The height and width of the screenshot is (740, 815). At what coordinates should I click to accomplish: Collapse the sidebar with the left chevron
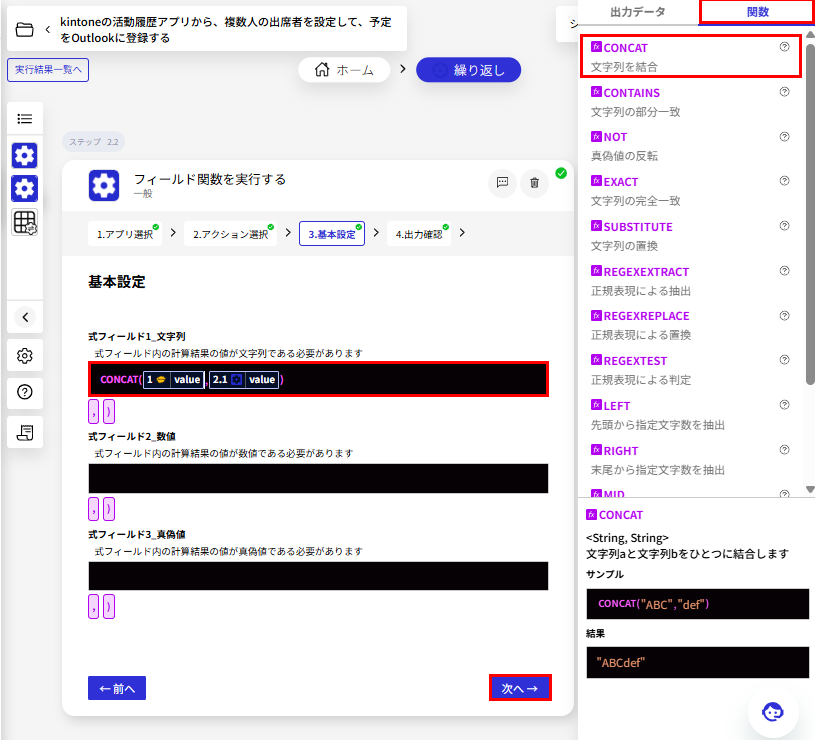point(24,317)
